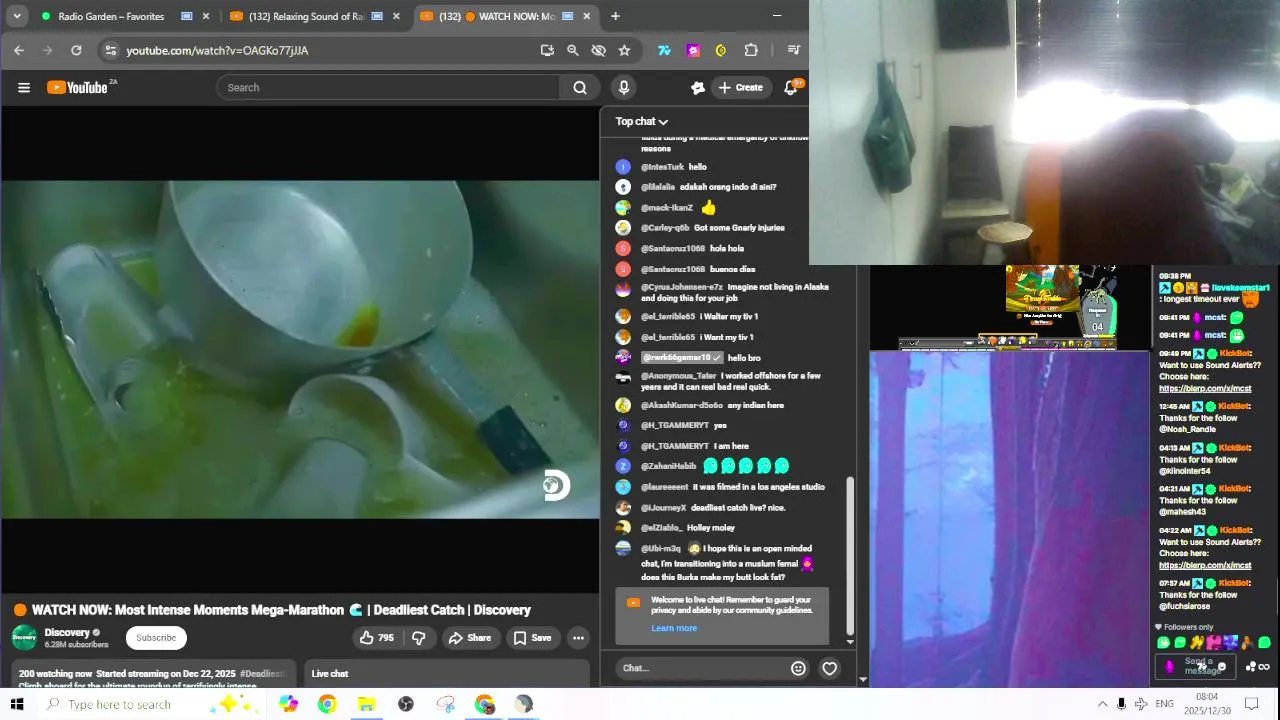This screenshot has height=720, width=1280.
Task: Follow the Learn more link in chat
Action: (674, 628)
